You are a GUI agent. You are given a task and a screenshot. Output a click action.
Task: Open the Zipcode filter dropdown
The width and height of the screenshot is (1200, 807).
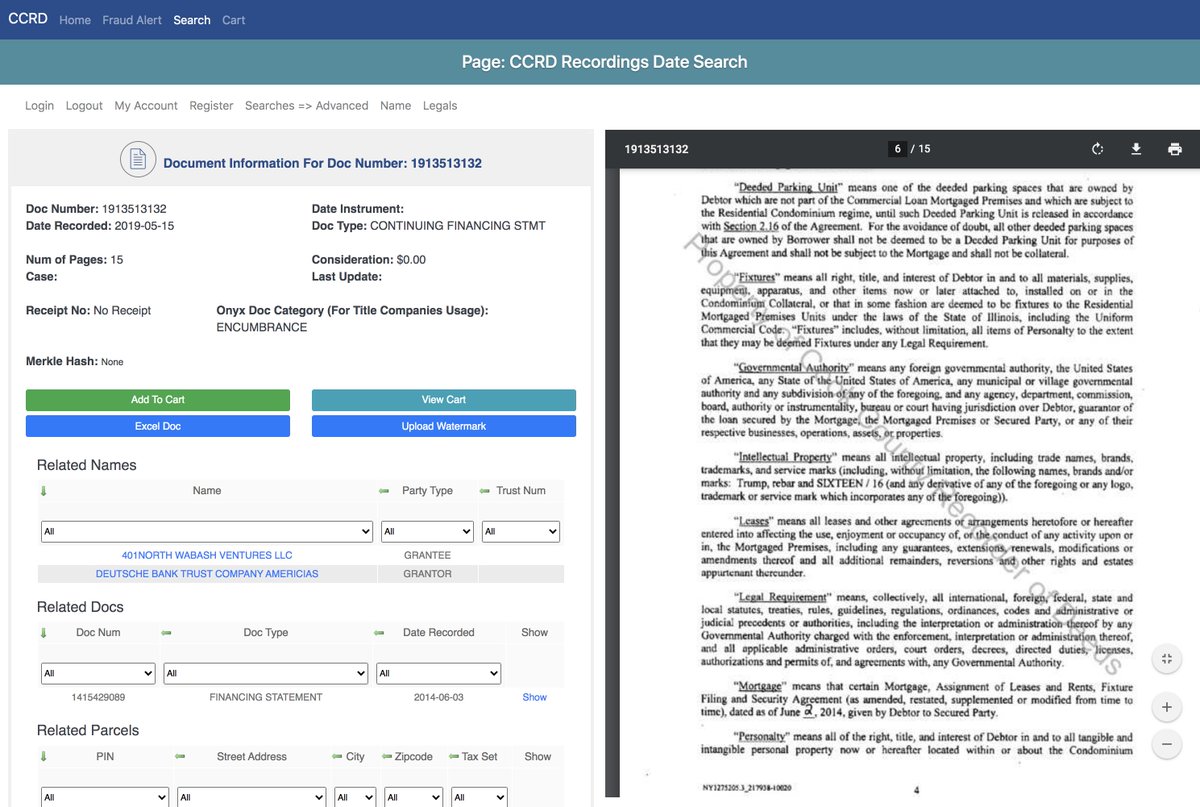(413, 797)
